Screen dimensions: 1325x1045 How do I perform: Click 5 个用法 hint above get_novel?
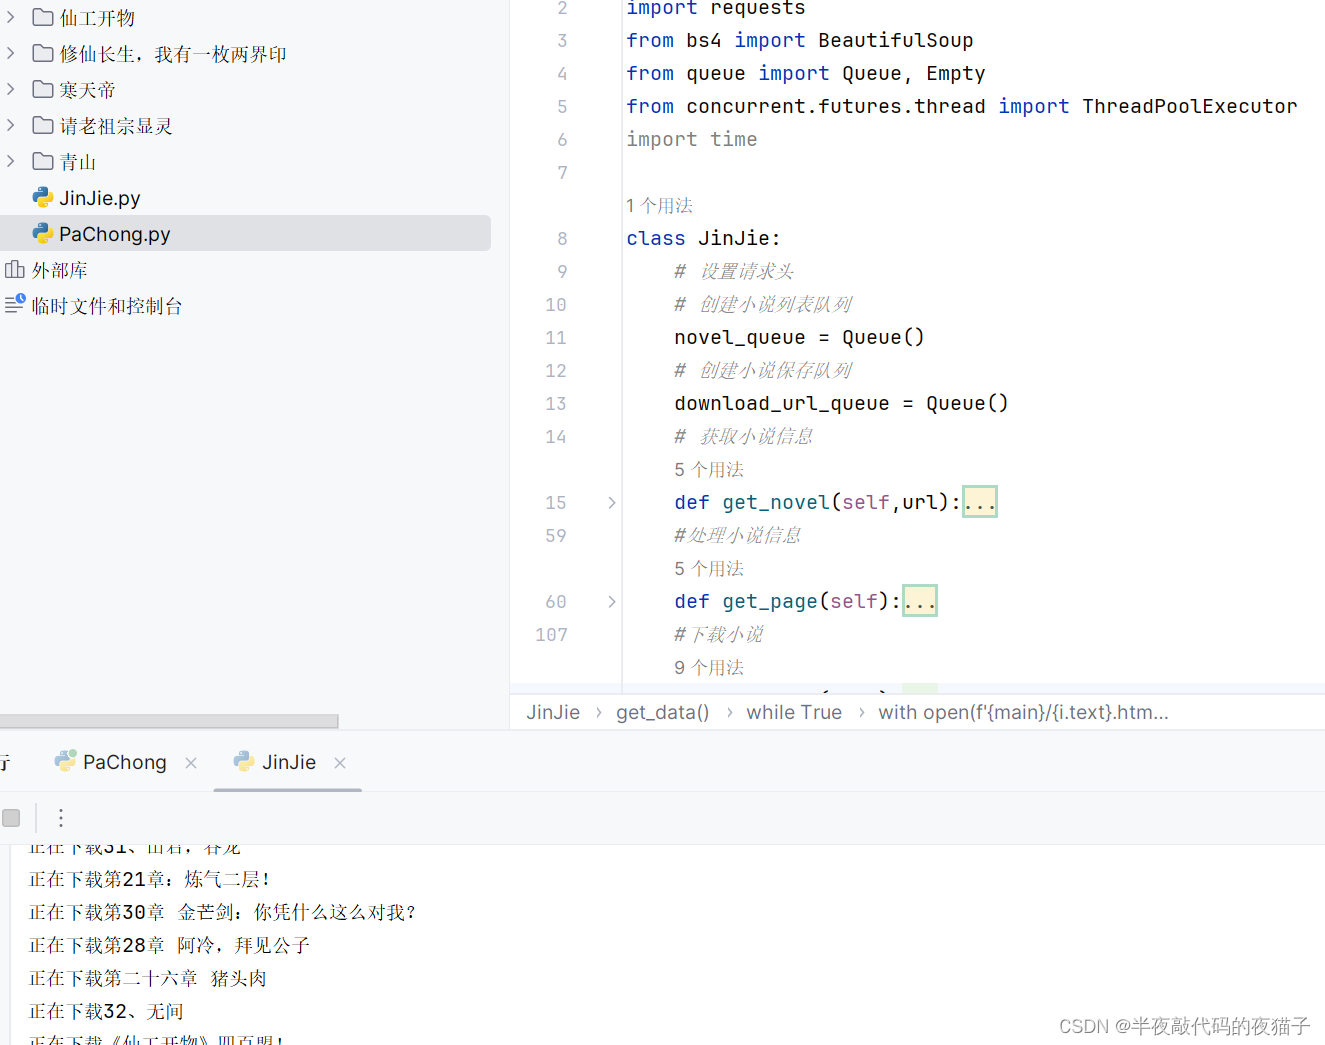(709, 469)
